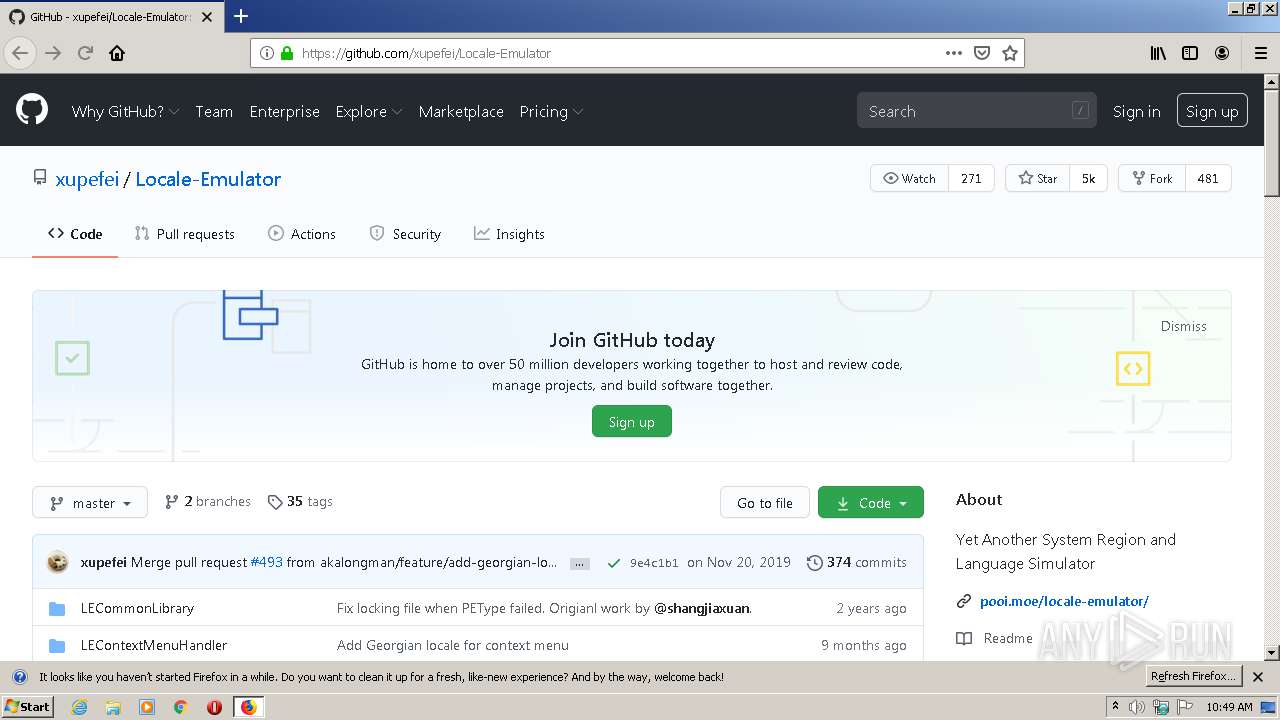
Task: Open the Locale-Emulator repository link
Action: pyautogui.click(x=208, y=179)
